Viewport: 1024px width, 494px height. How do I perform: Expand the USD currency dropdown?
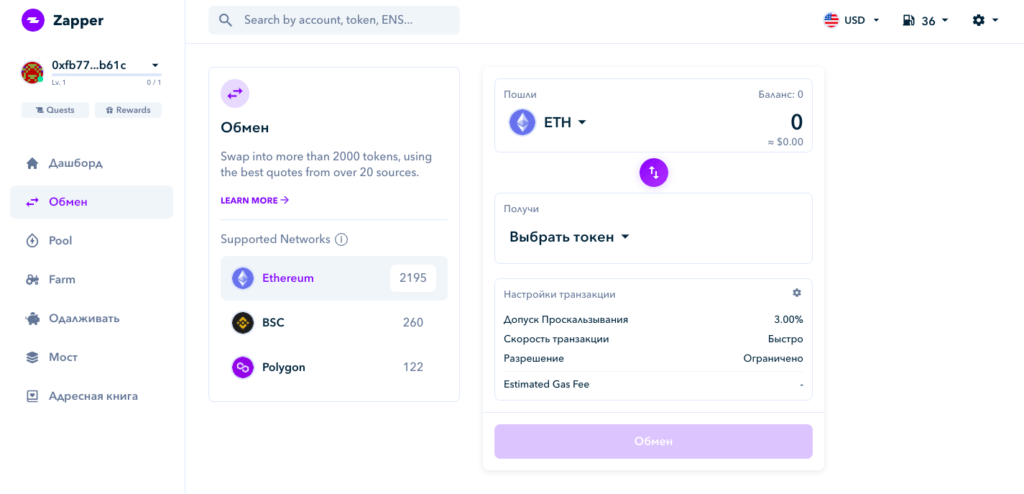(851, 20)
